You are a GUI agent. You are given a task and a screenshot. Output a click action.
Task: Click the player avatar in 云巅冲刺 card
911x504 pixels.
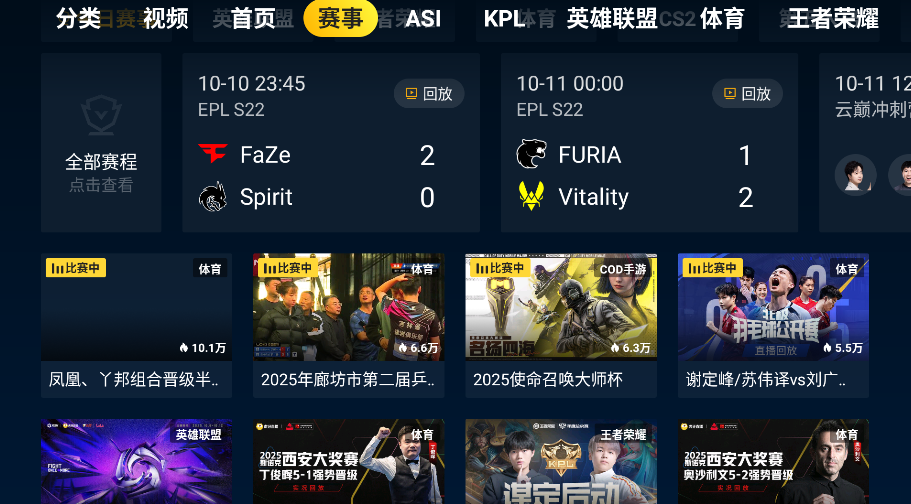click(x=855, y=174)
